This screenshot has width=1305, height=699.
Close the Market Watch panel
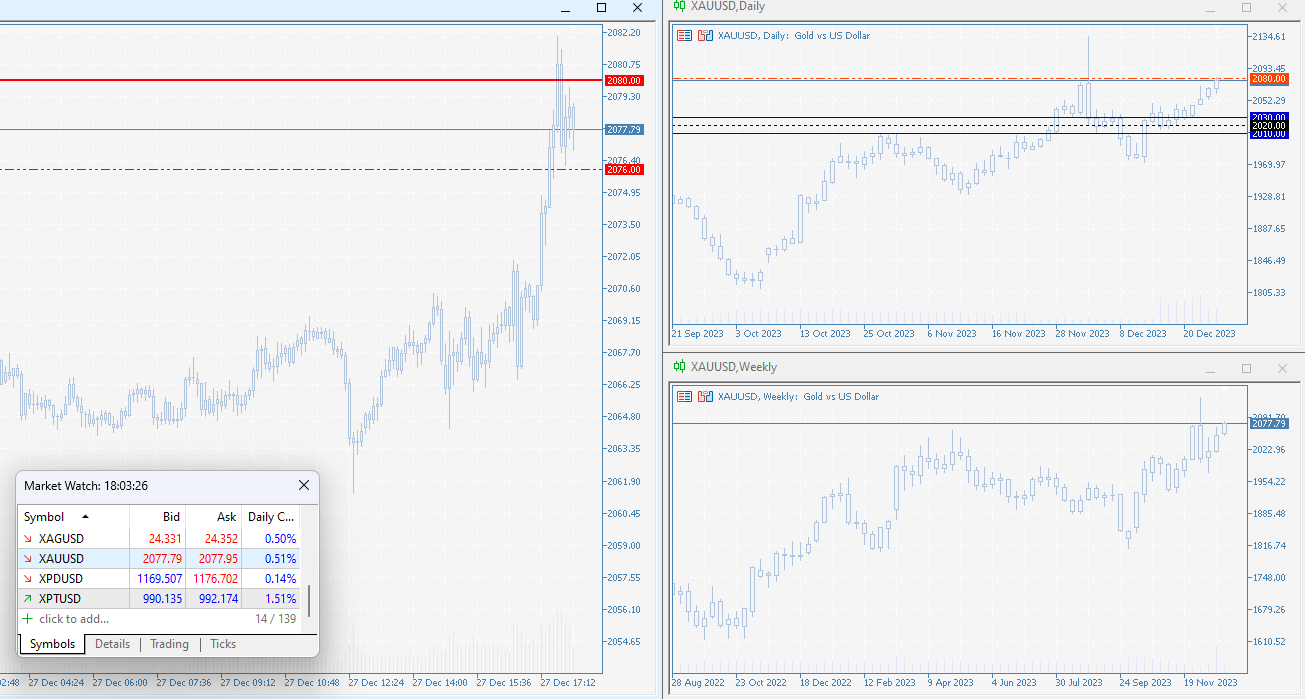pyautogui.click(x=304, y=485)
